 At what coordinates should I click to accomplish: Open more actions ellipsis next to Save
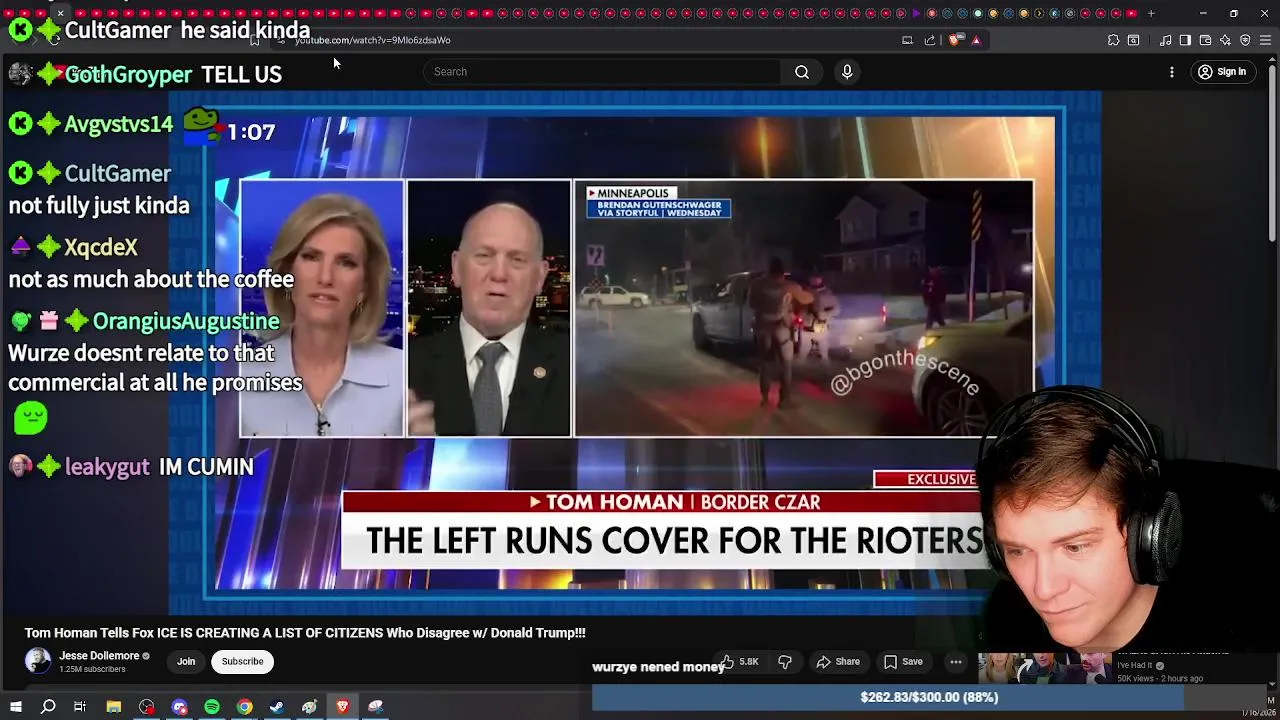point(956,662)
